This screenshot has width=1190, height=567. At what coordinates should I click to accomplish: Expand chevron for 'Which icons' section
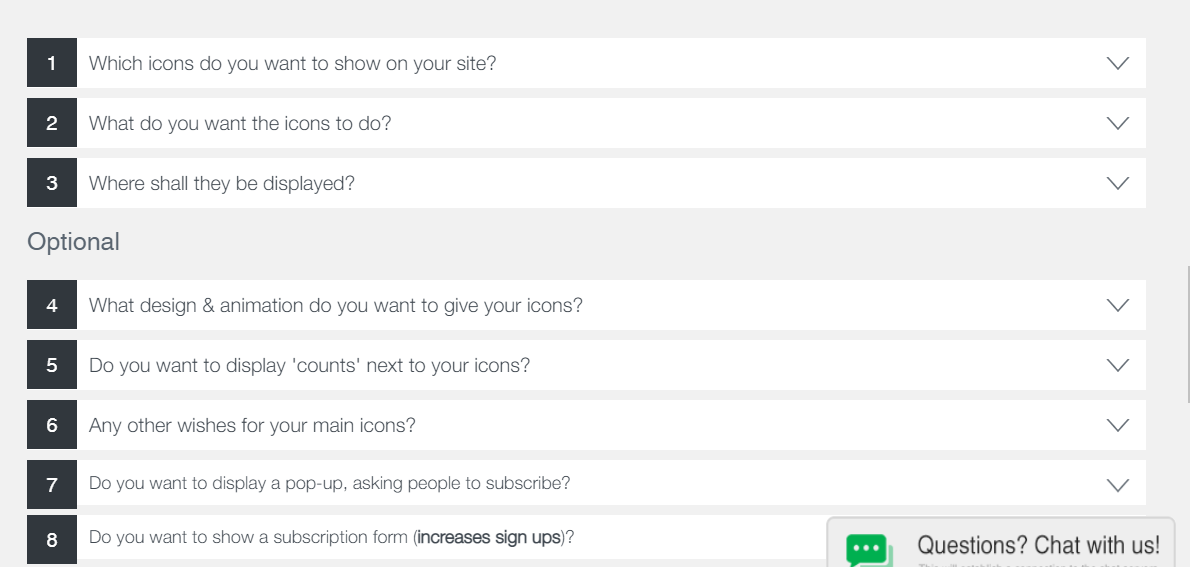tap(1118, 63)
